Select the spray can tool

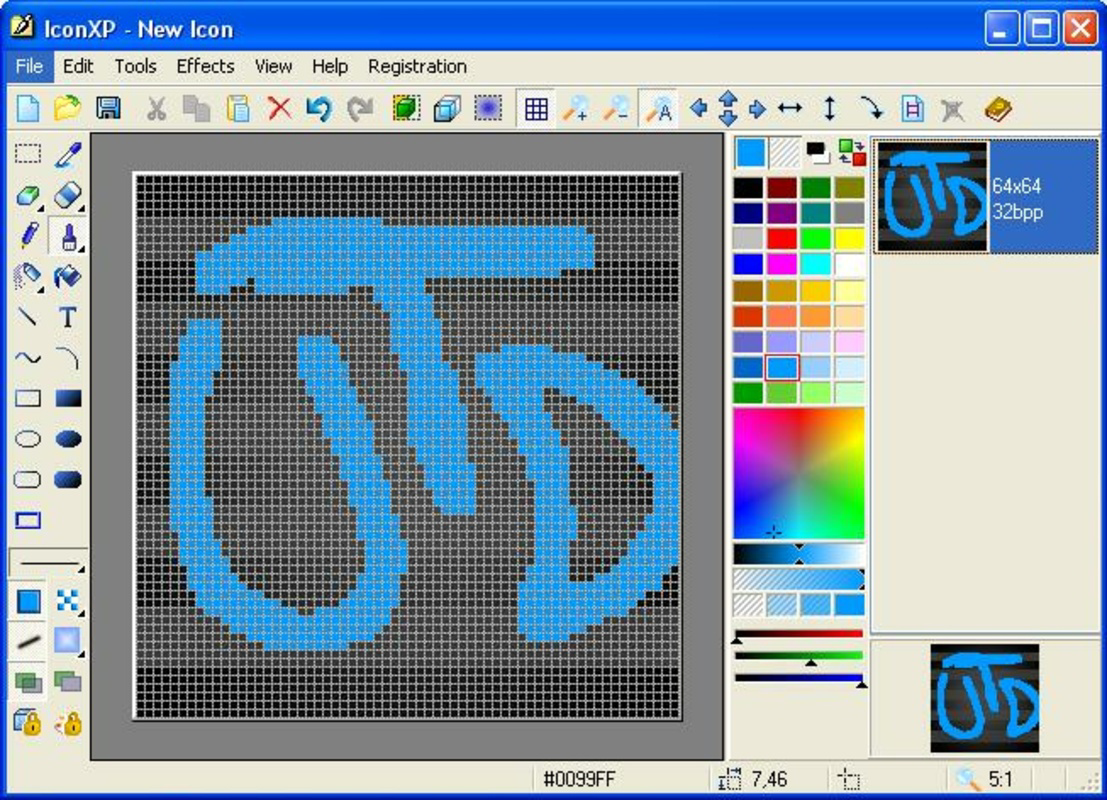point(28,276)
